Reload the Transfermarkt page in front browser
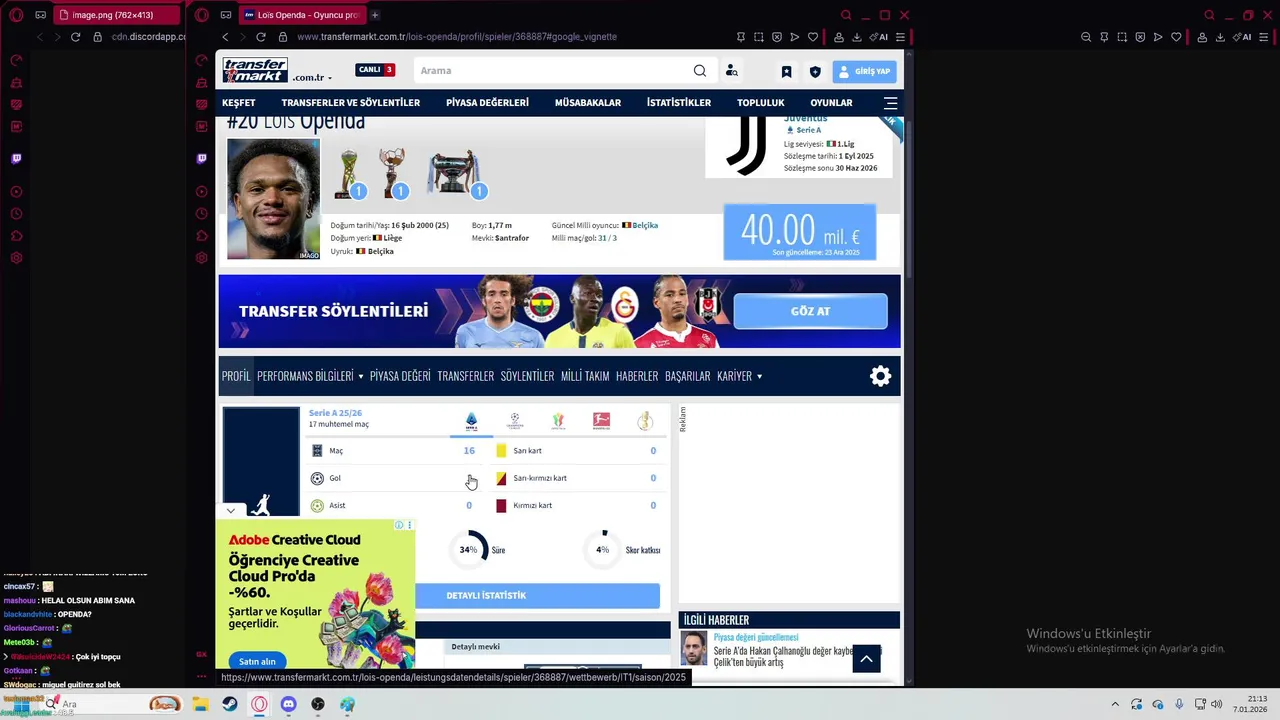Viewport: 1280px width, 720px height. coord(261,37)
